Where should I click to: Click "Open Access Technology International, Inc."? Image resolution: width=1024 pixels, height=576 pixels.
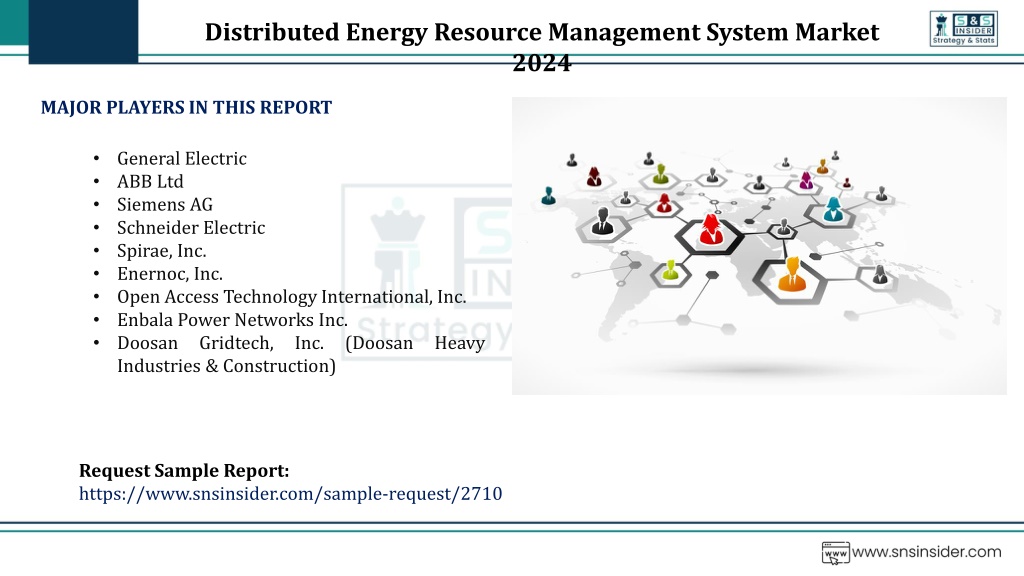click(291, 297)
